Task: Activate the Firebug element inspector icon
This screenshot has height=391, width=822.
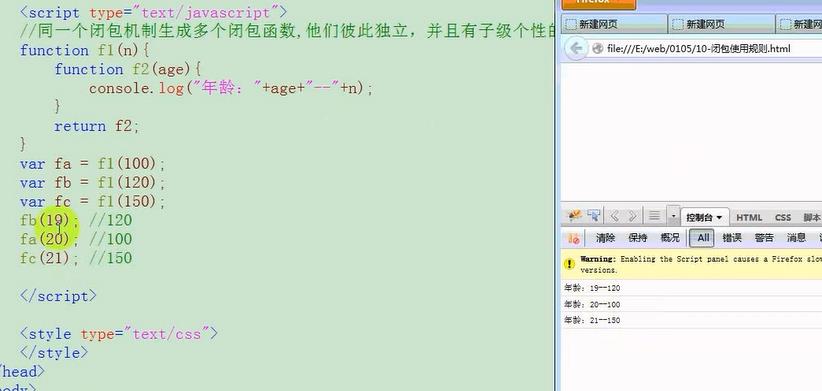Action: click(593, 216)
